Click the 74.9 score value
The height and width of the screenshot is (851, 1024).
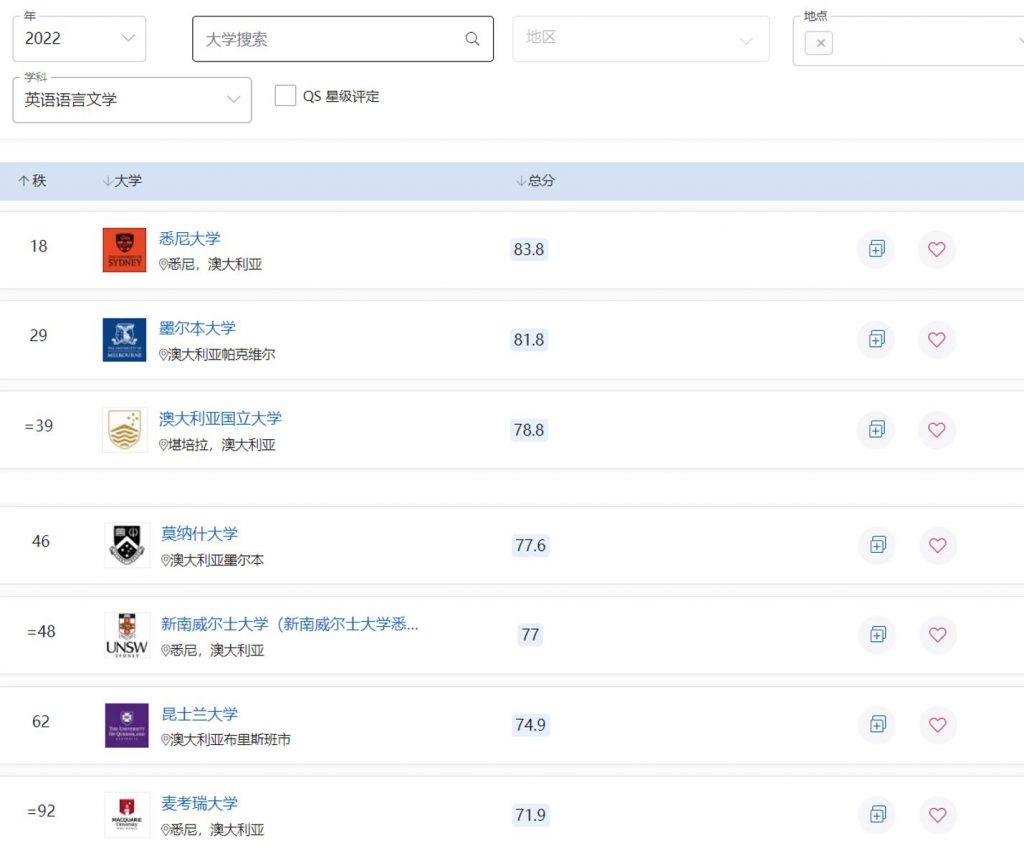tap(530, 725)
